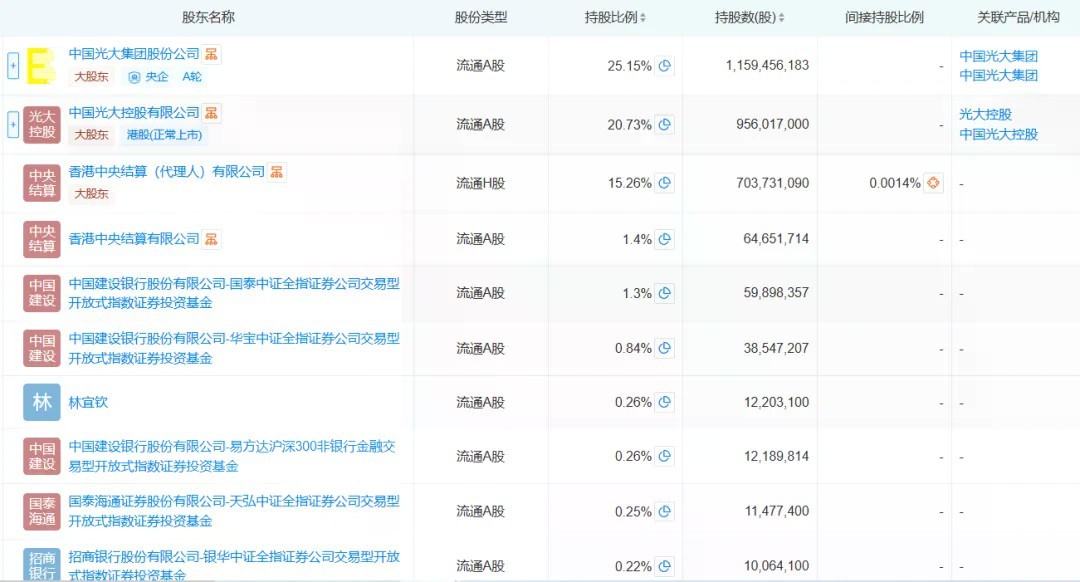Open 国泰中证全指证券公司 fund link
1080x582 pixels.
coord(234,293)
